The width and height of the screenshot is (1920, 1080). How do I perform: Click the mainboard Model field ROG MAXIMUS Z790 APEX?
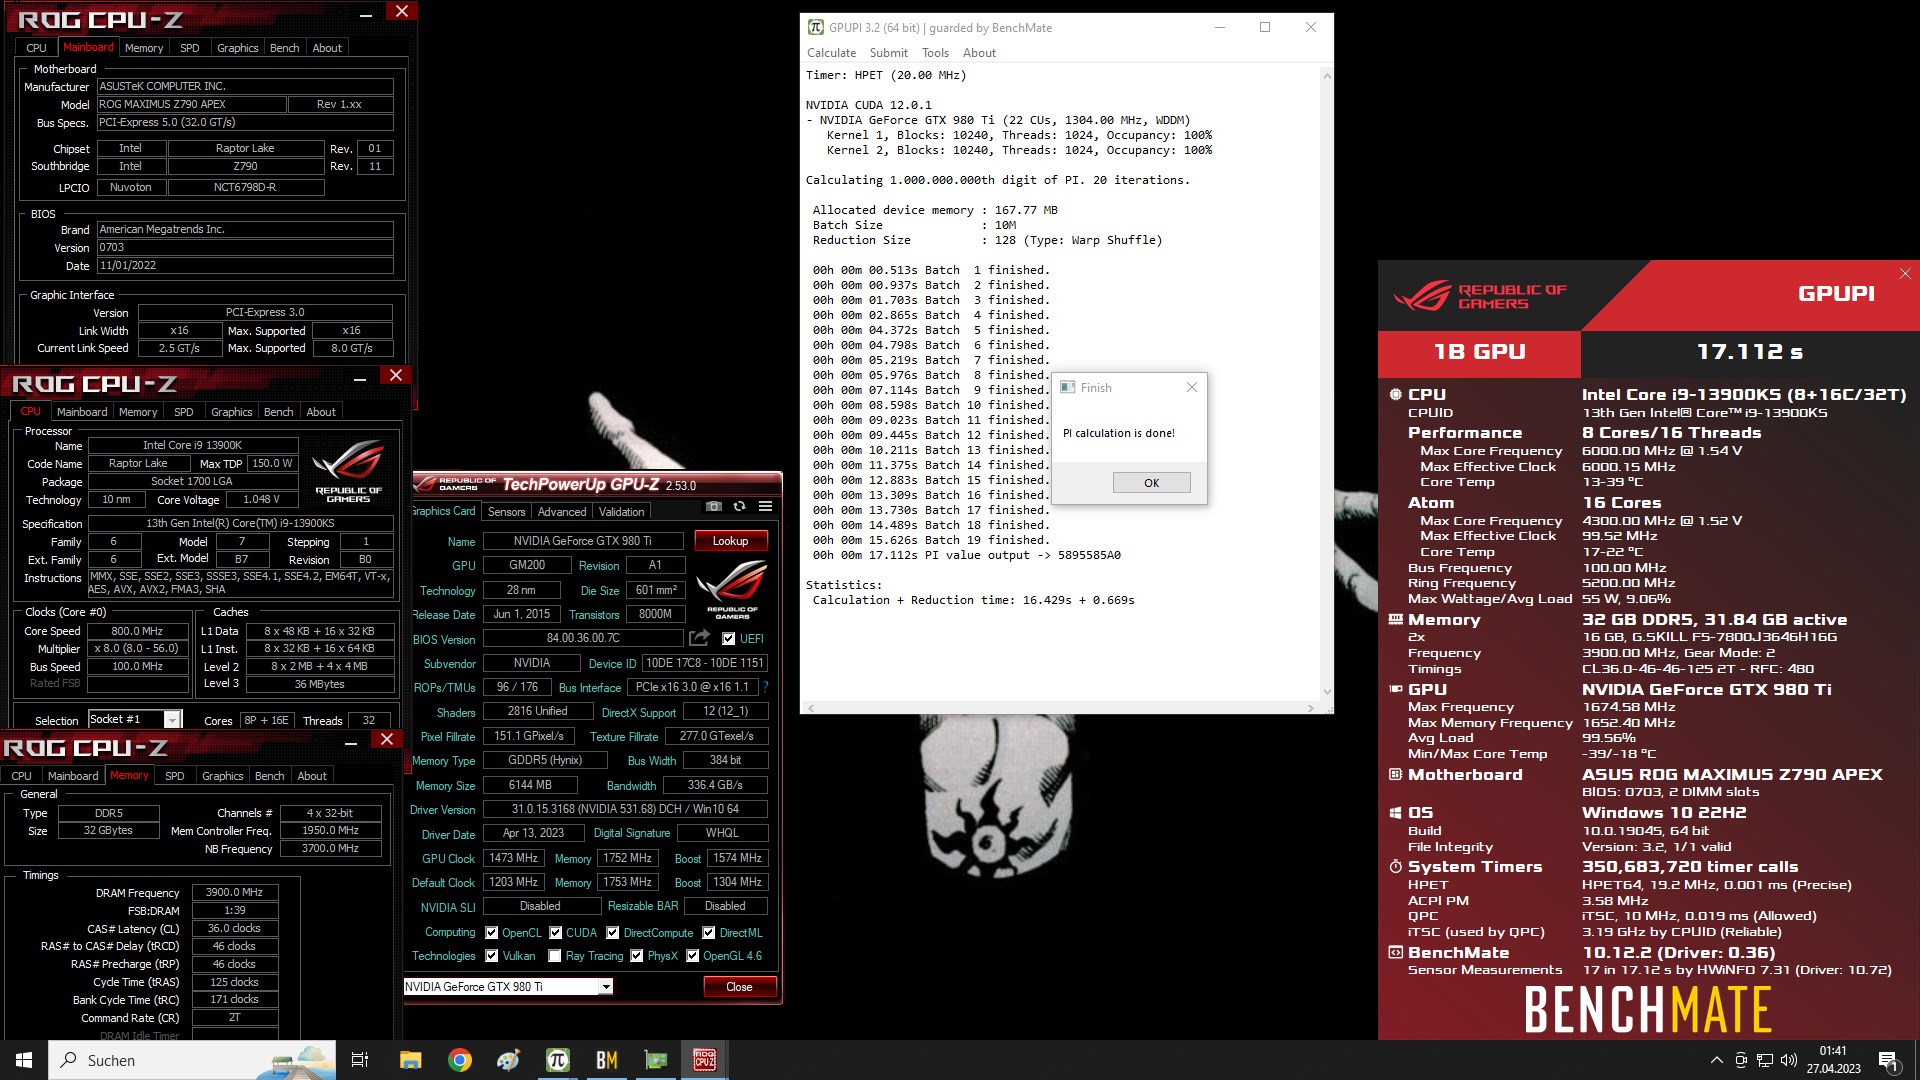pyautogui.click(x=191, y=104)
